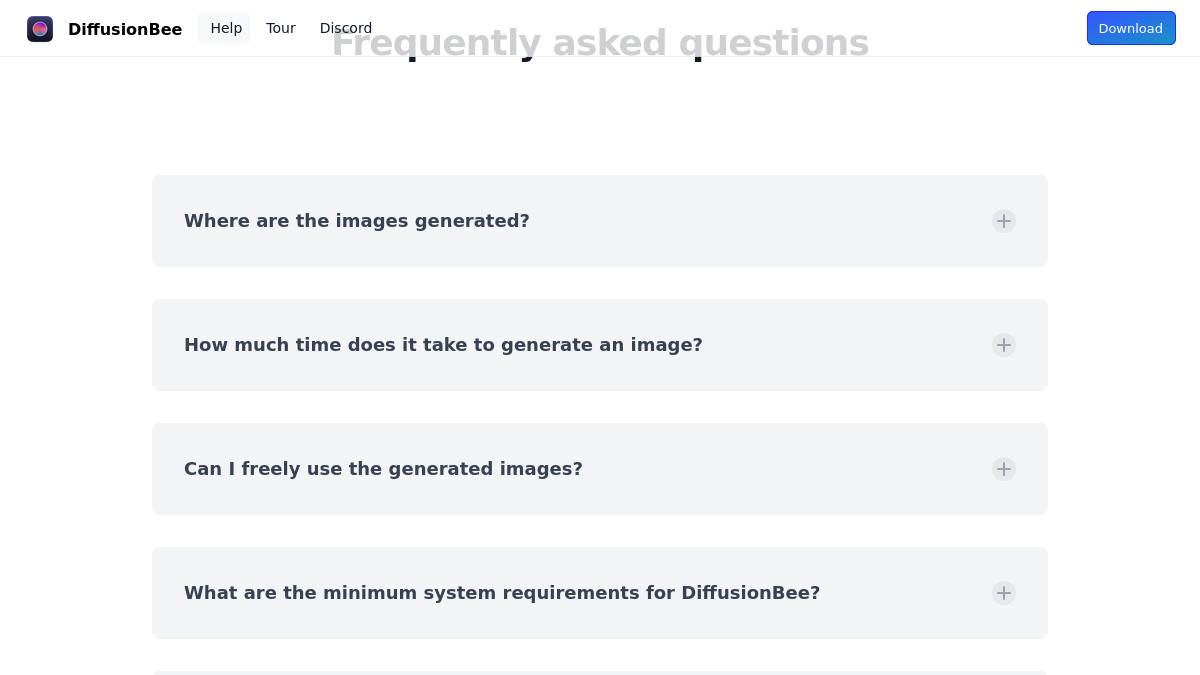Open plus icon beside 'Can I freely use' question
This screenshot has height=675, width=1200.
click(1004, 469)
